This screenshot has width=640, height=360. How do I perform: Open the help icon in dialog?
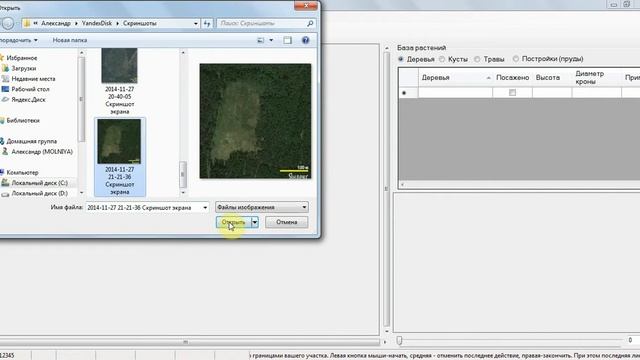pyautogui.click(x=305, y=40)
